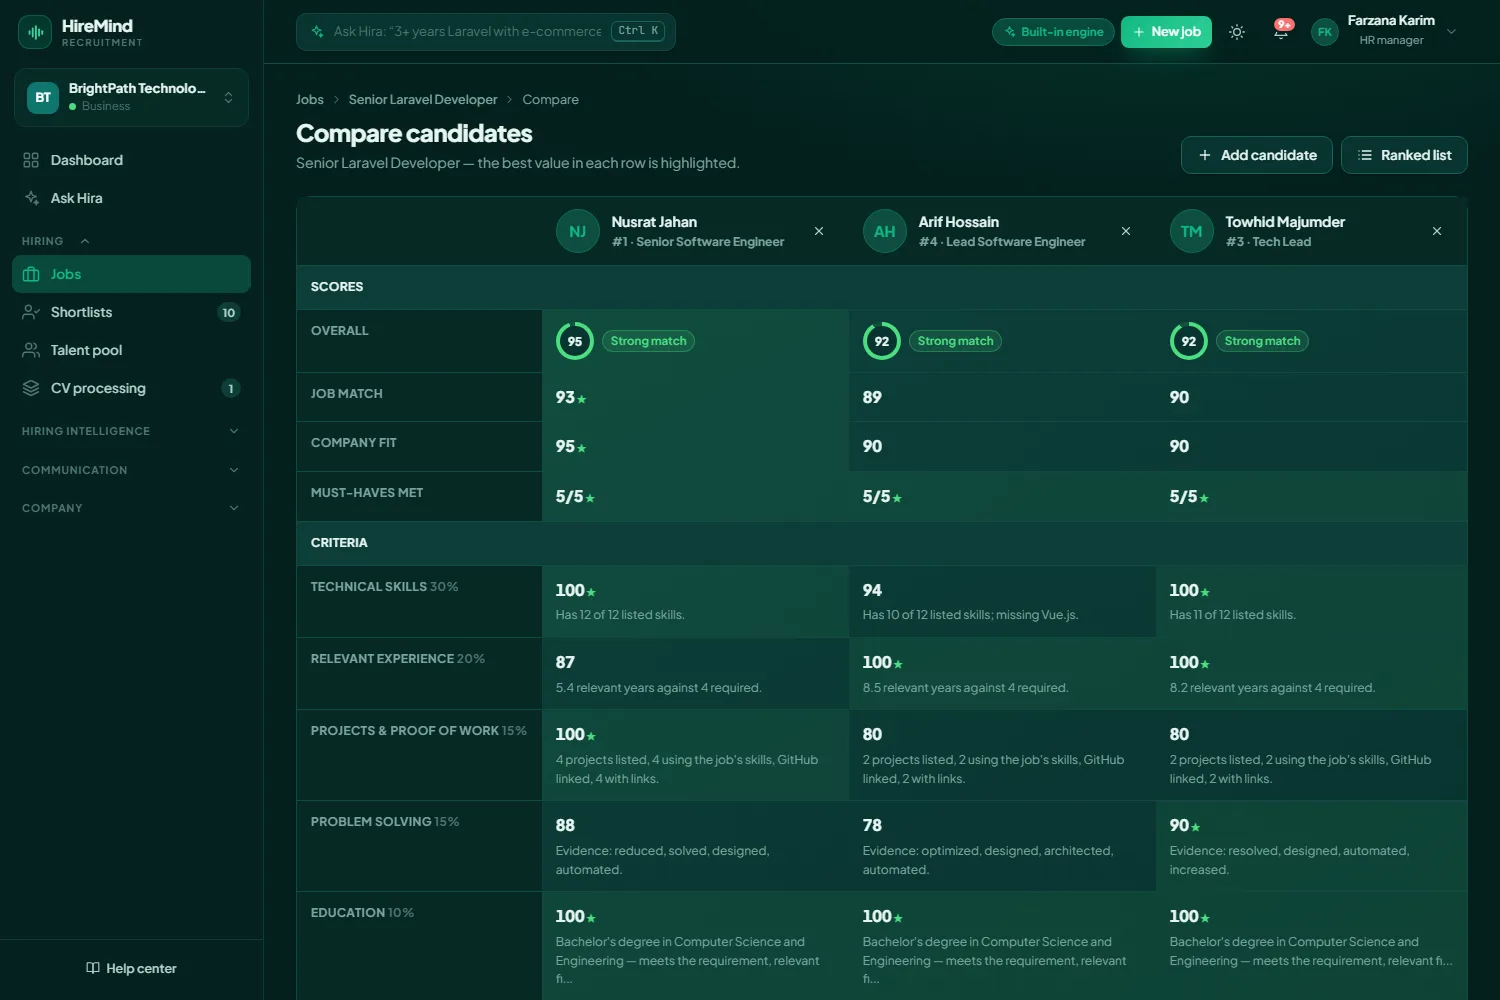
Task: Click Nusrat Jahan NJ avatar
Action: (x=578, y=232)
